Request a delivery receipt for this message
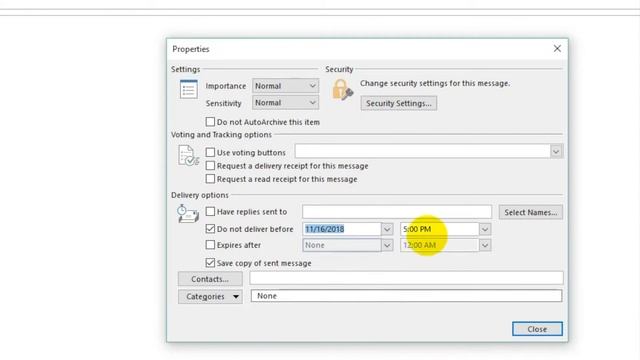 (210, 166)
